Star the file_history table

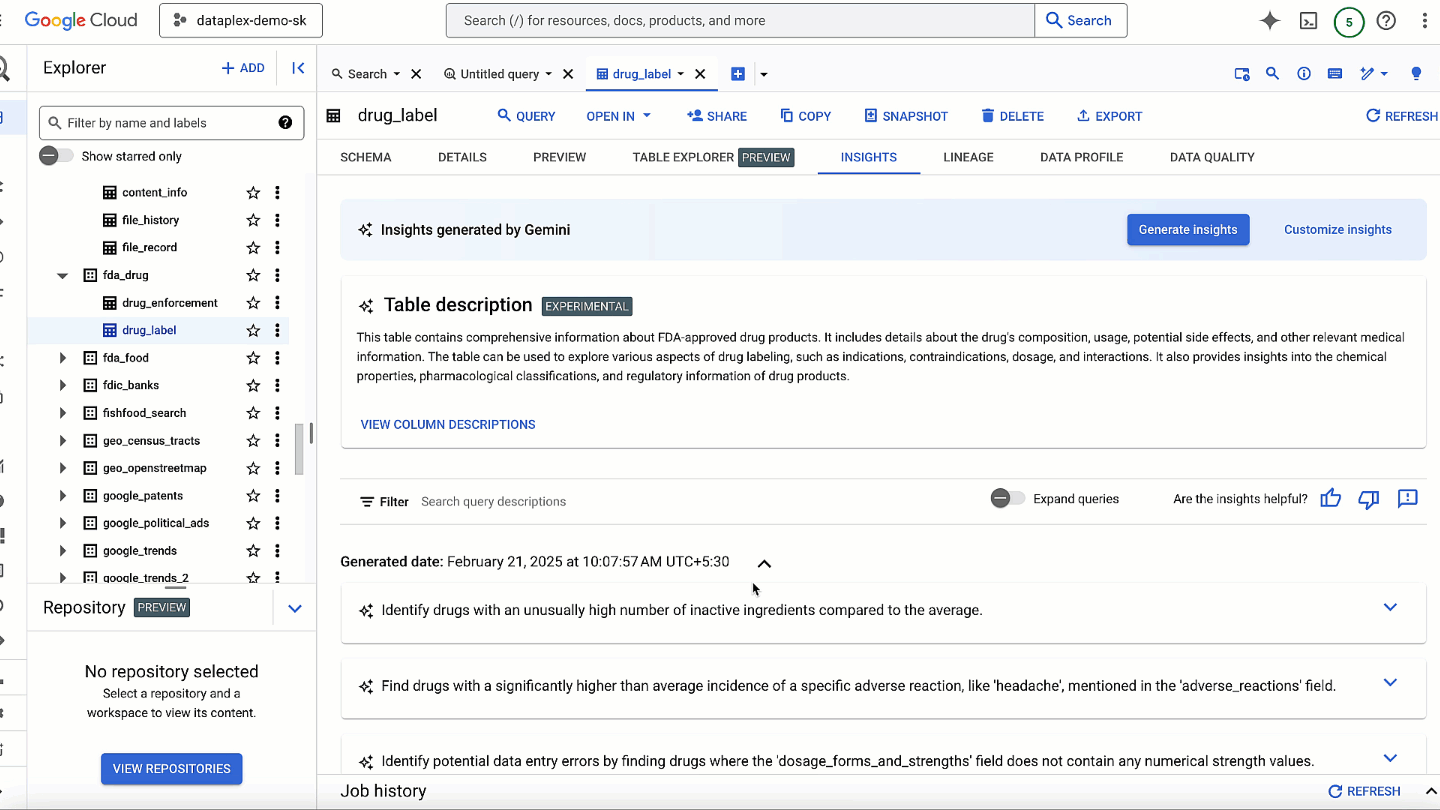tap(253, 220)
